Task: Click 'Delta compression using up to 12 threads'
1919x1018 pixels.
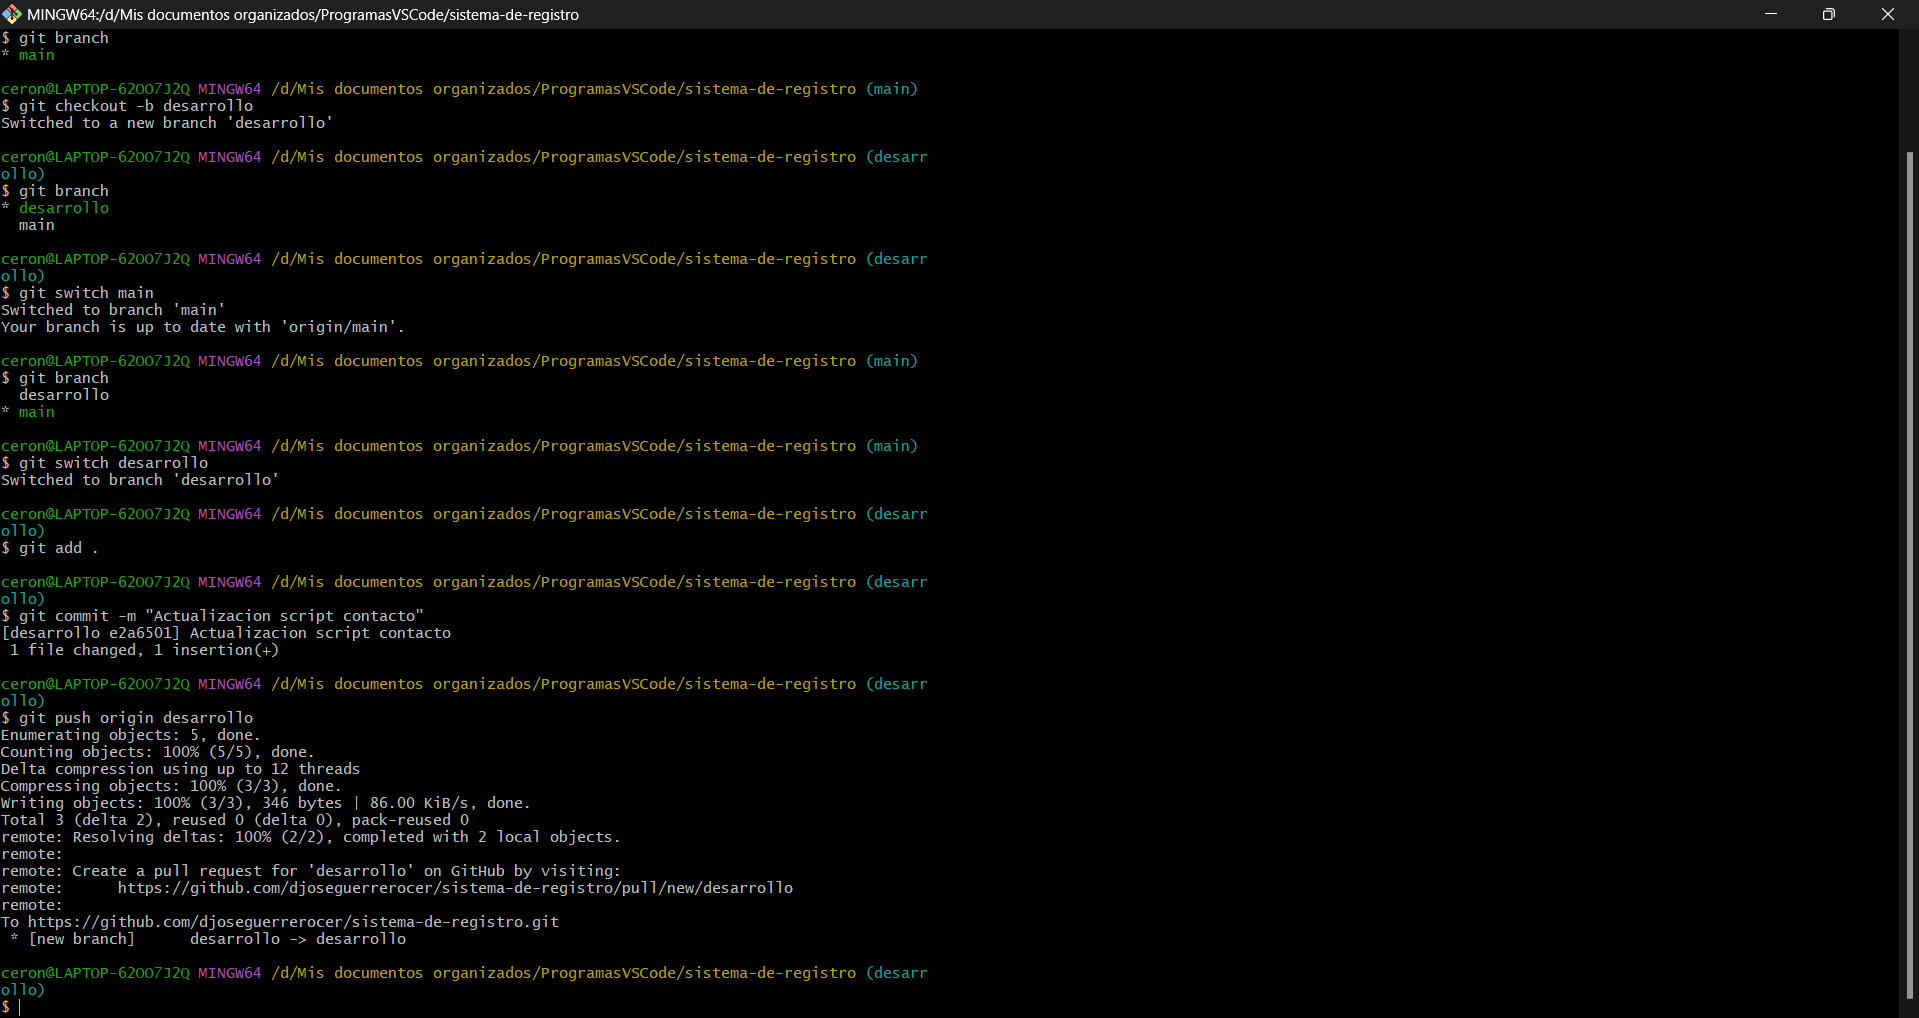Action: pyautogui.click(x=181, y=769)
